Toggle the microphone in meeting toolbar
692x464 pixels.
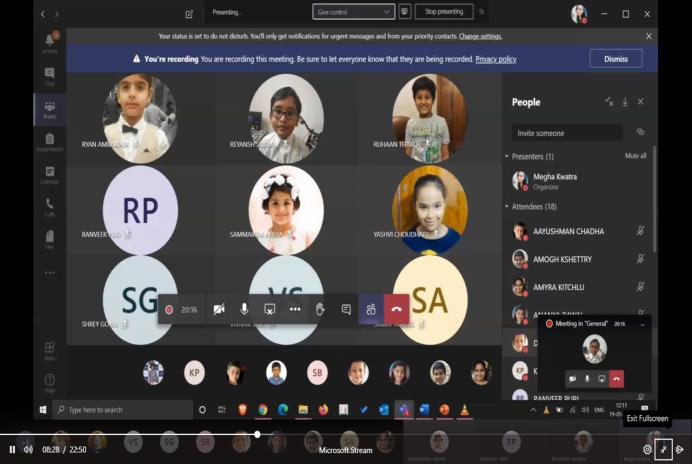pyautogui.click(x=244, y=309)
